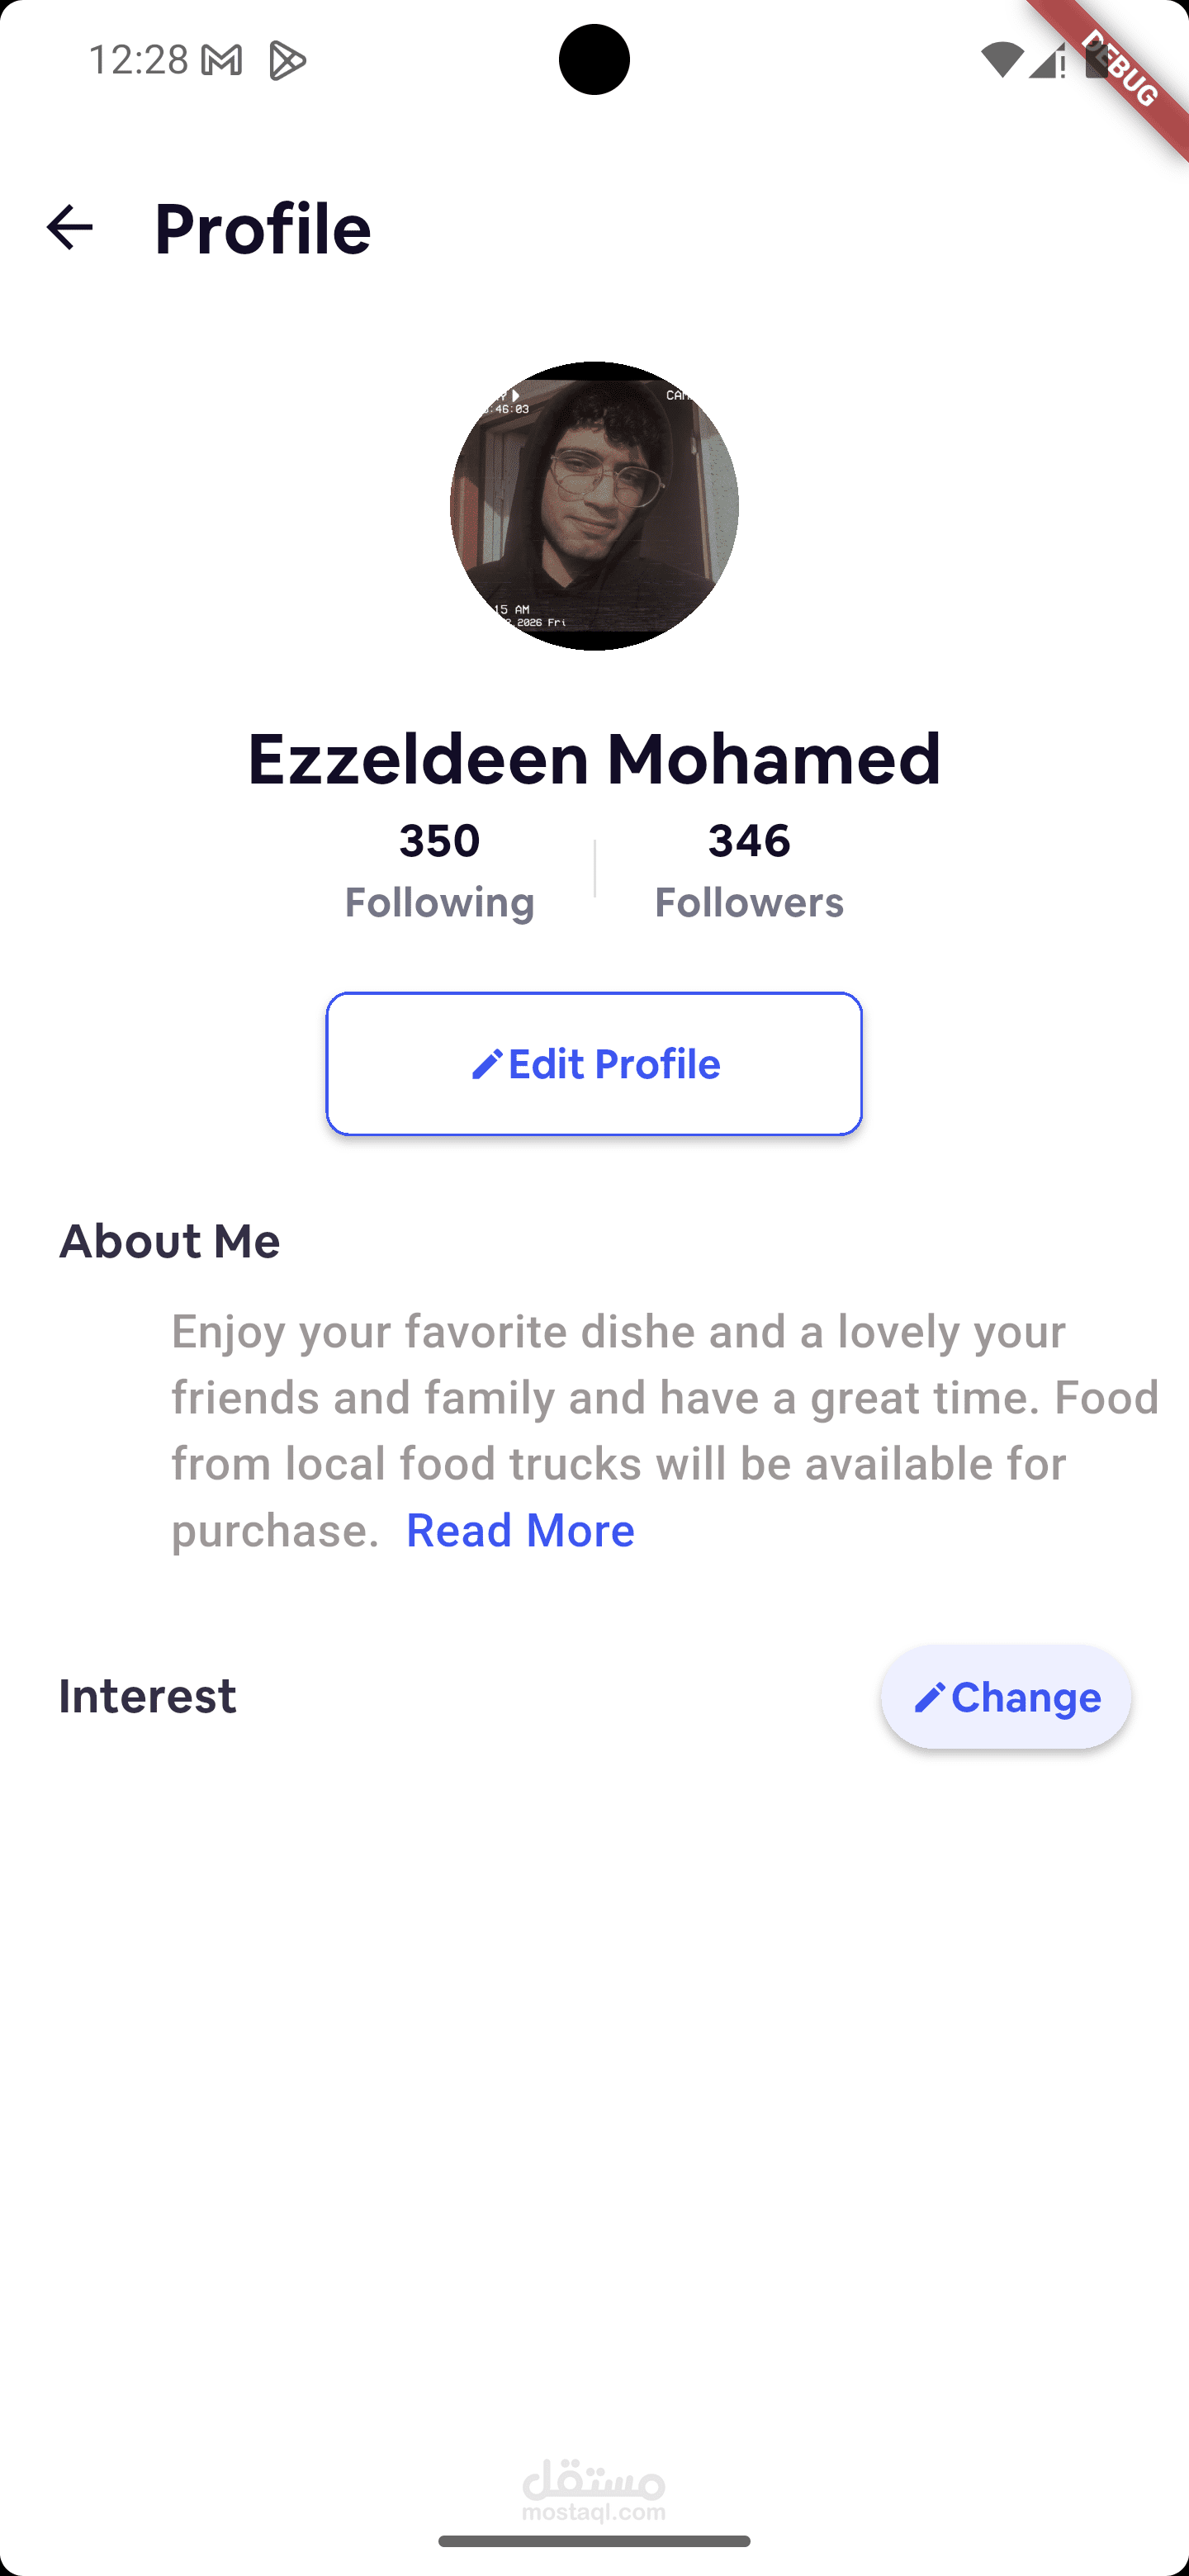Tap the Interest section heading
1189x2576 pixels.
(148, 1696)
